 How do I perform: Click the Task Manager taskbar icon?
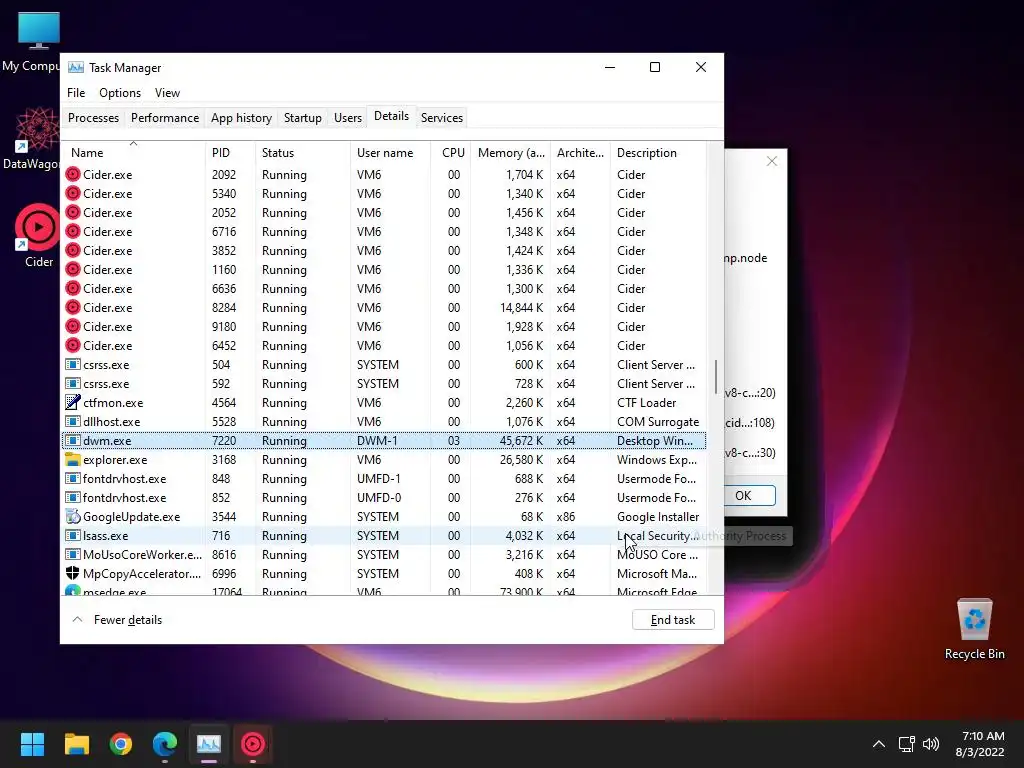tap(209, 744)
